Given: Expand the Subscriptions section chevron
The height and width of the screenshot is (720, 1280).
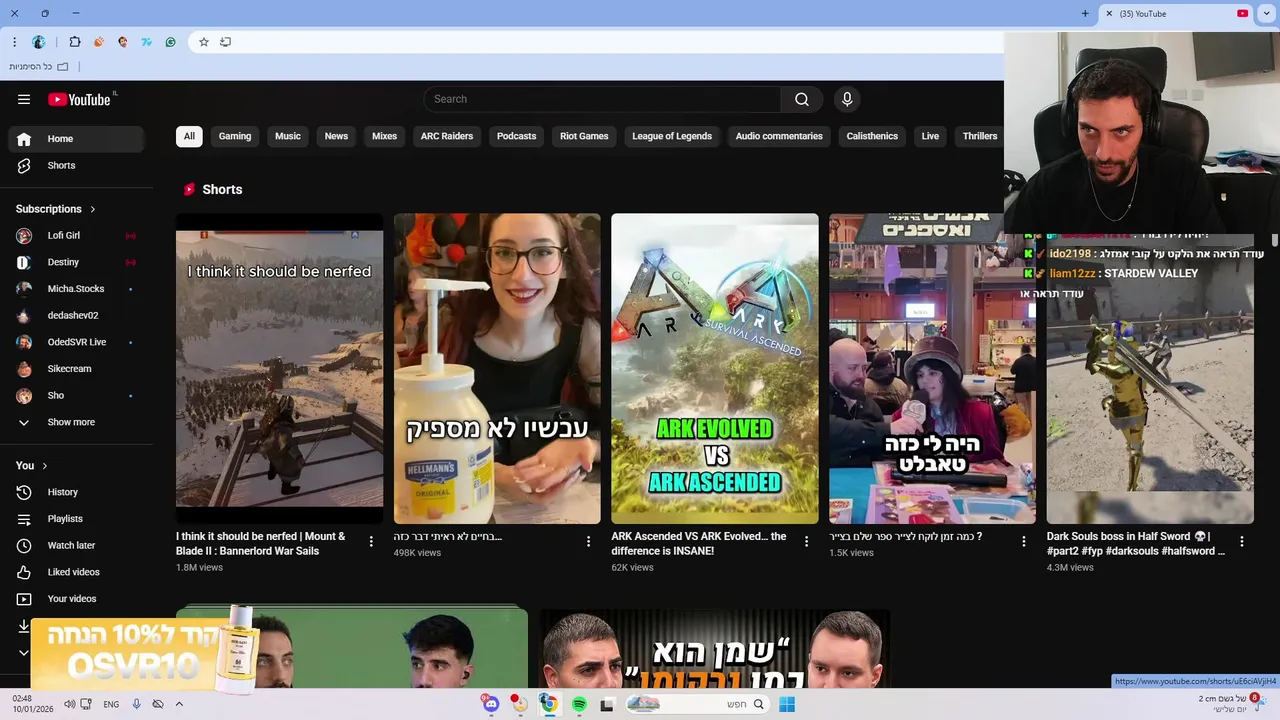Looking at the screenshot, I should click(93, 209).
